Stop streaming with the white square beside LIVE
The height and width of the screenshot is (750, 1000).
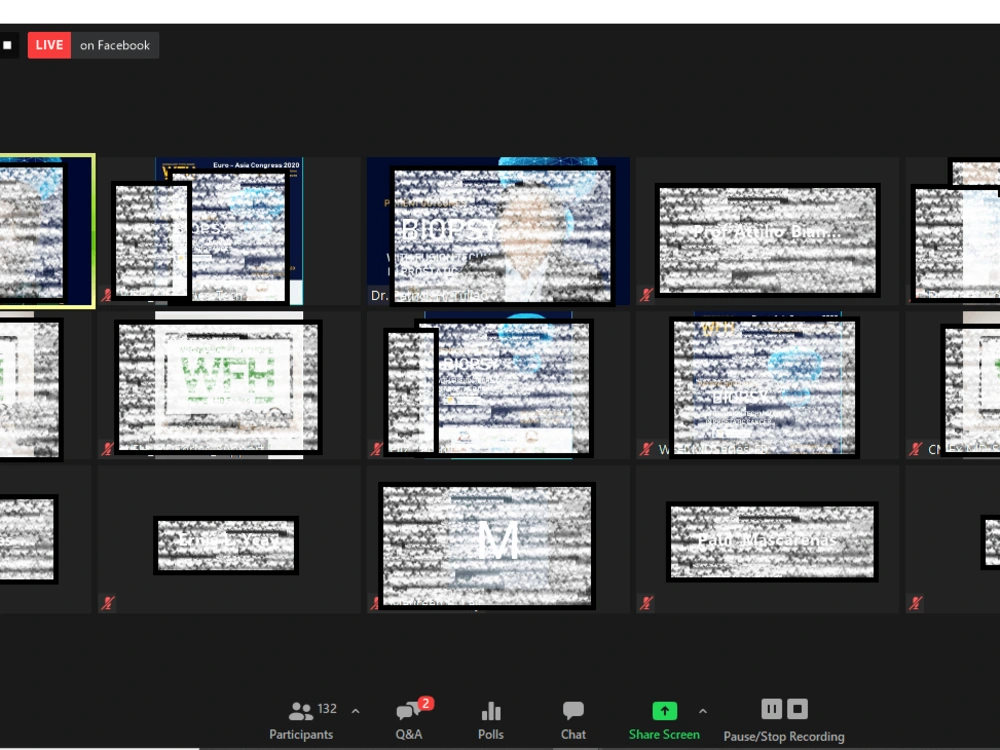10,44
